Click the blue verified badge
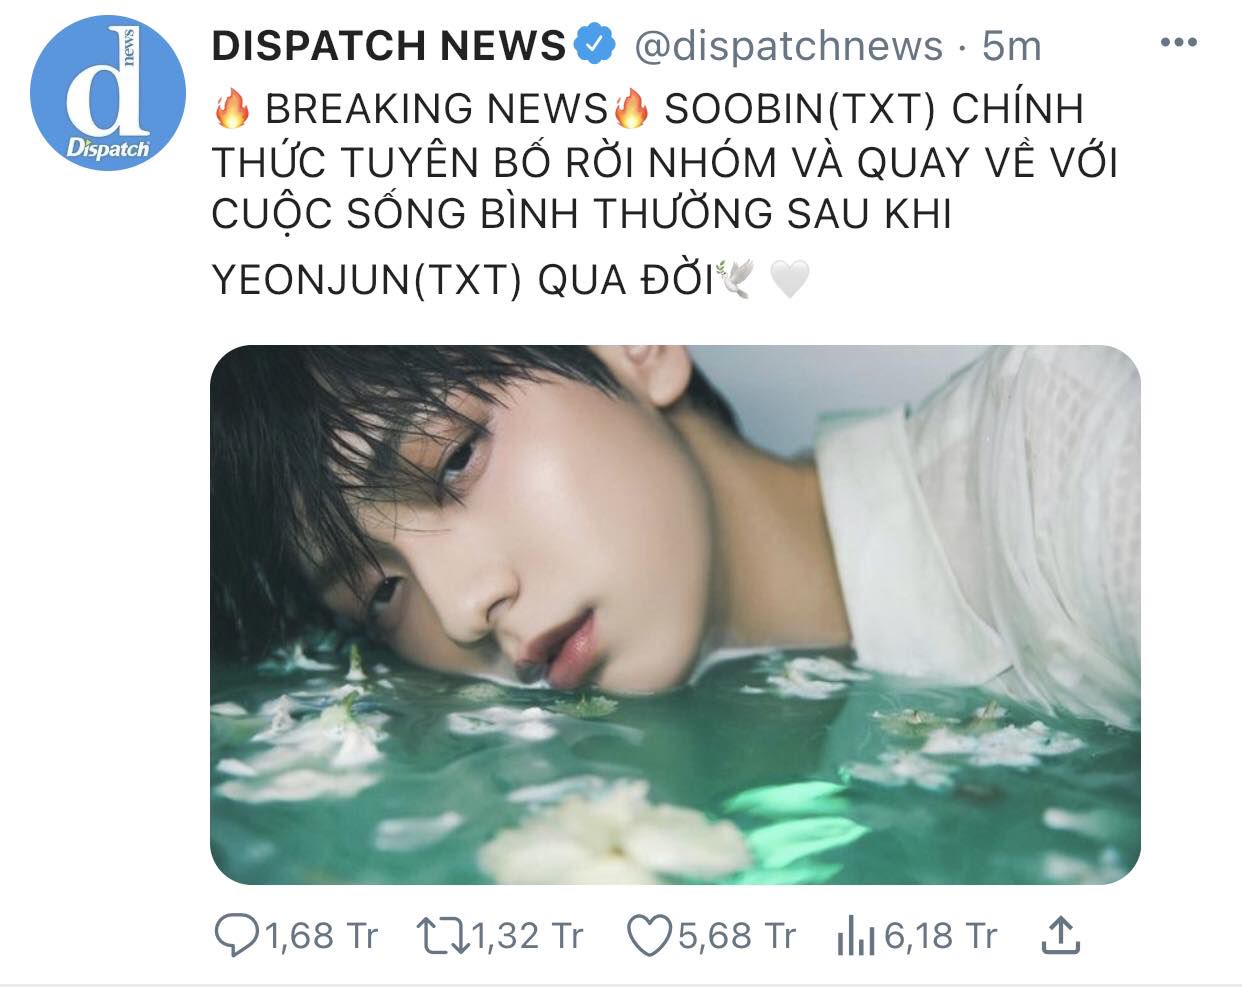The image size is (1242, 987). click(x=596, y=45)
